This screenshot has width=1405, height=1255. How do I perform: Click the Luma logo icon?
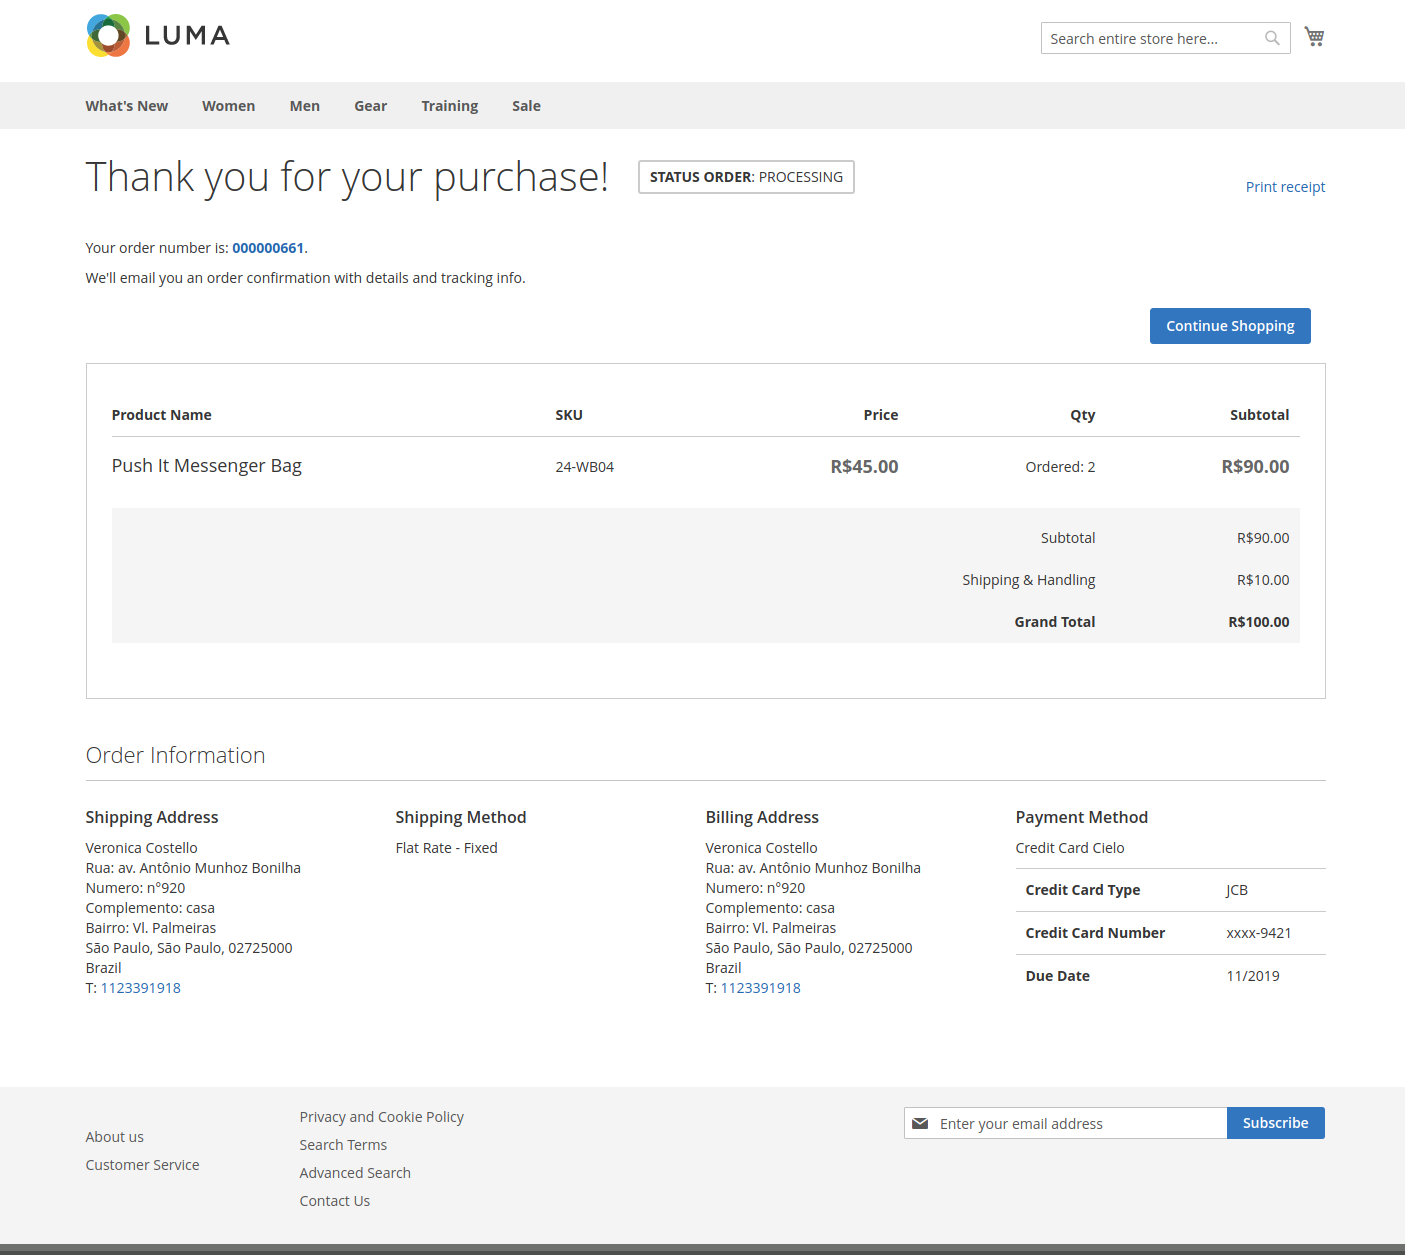(108, 36)
